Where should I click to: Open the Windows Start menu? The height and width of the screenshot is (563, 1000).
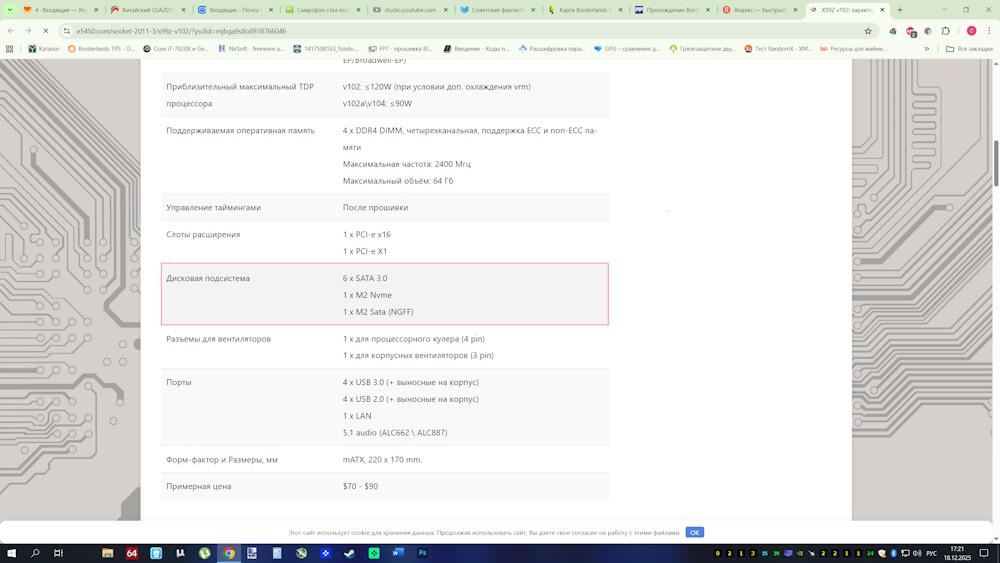[x=11, y=553]
